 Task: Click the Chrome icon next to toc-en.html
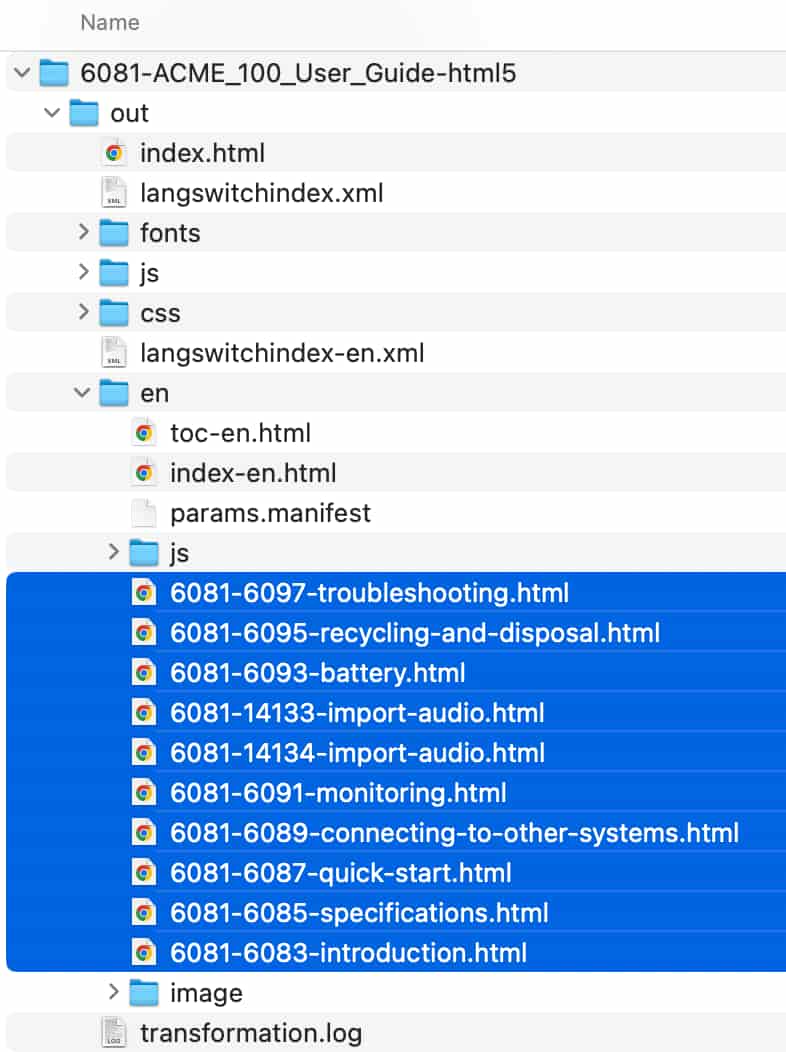pos(144,433)
